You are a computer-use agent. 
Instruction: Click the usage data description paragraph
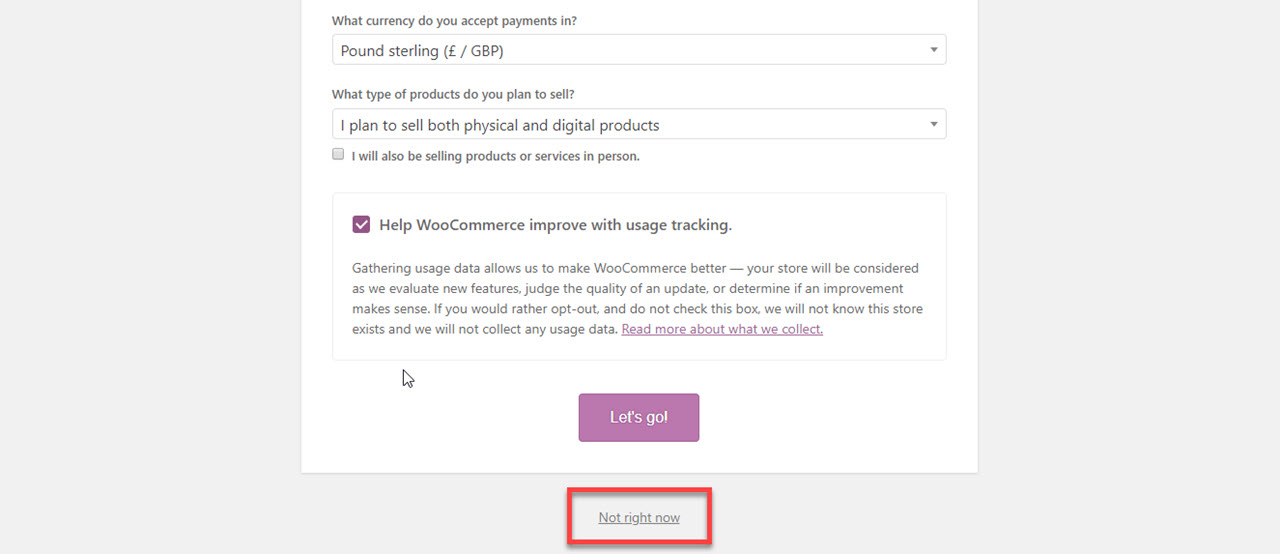tap(638, 298)
